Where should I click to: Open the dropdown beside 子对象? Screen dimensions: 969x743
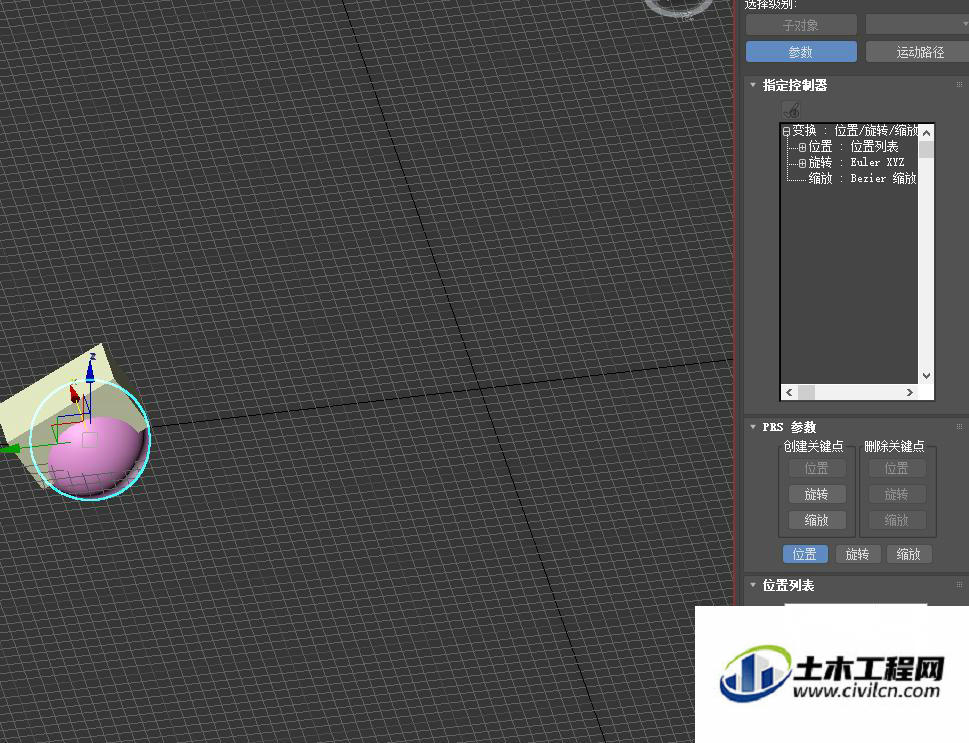[917, 25]
